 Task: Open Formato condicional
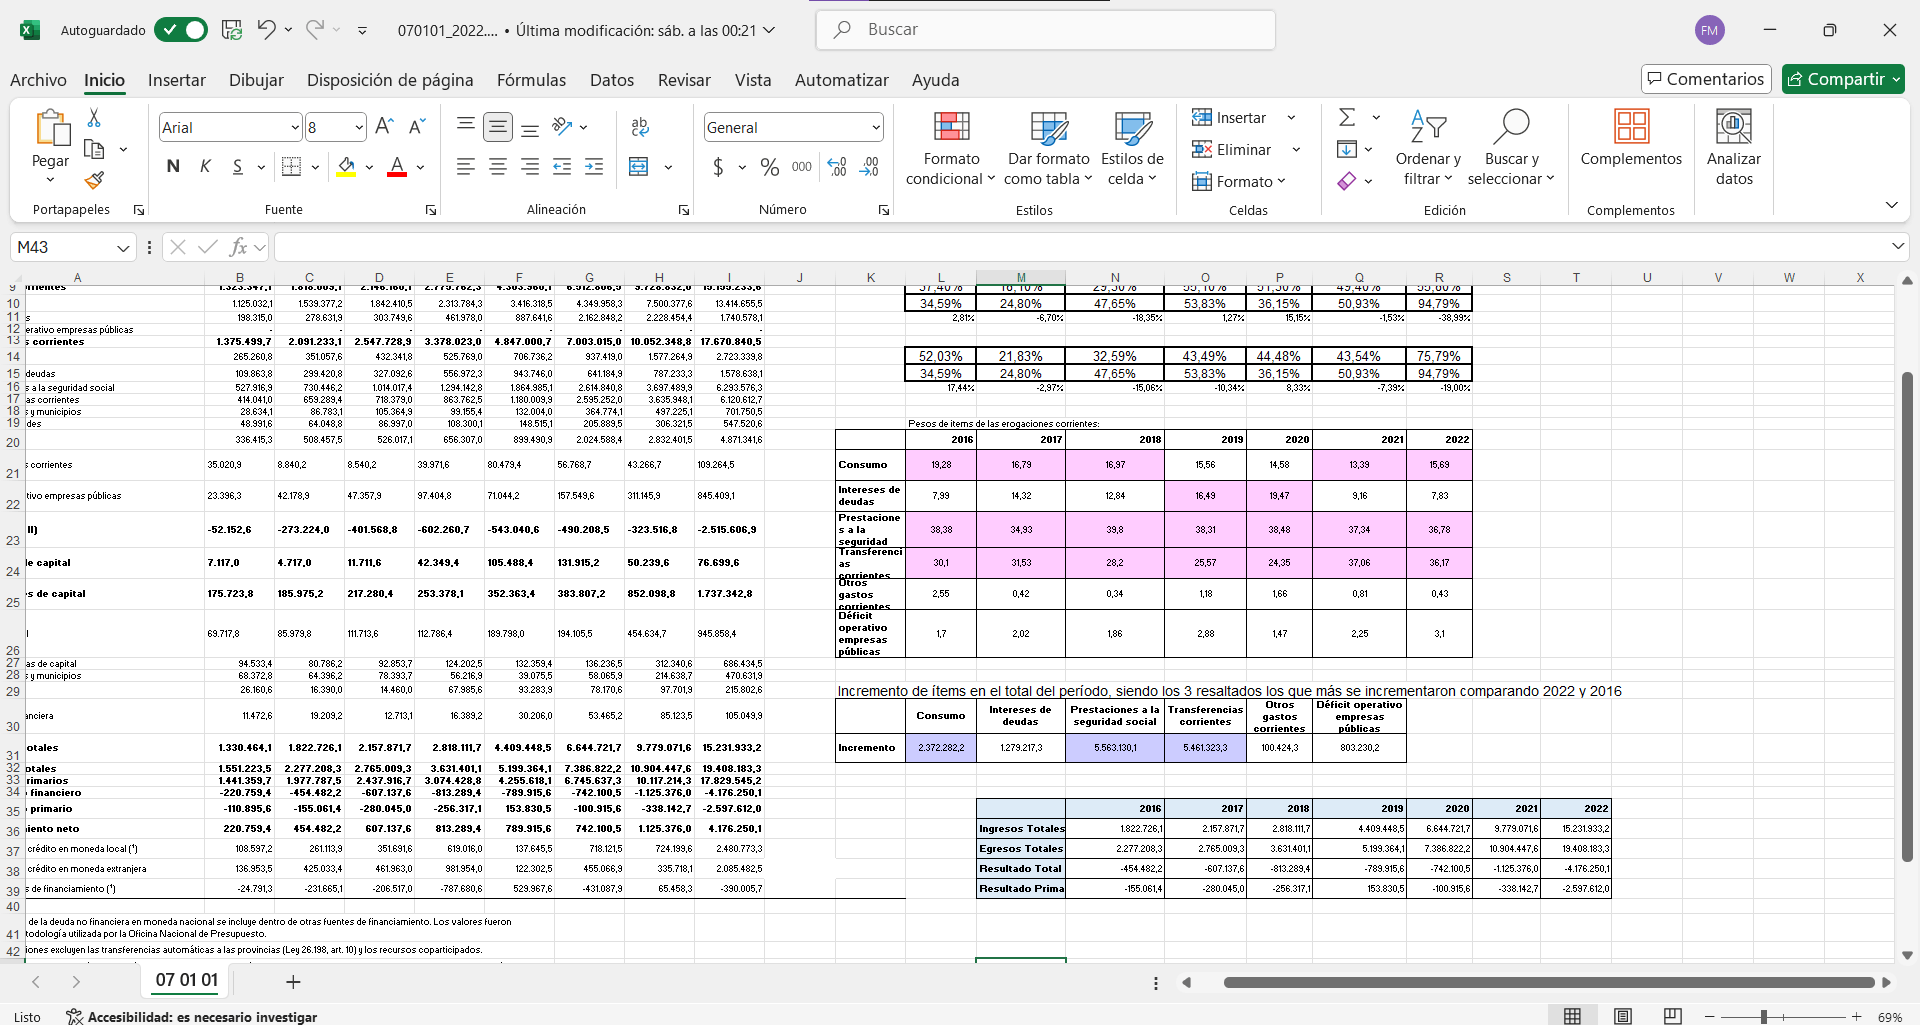click(951, 148)
